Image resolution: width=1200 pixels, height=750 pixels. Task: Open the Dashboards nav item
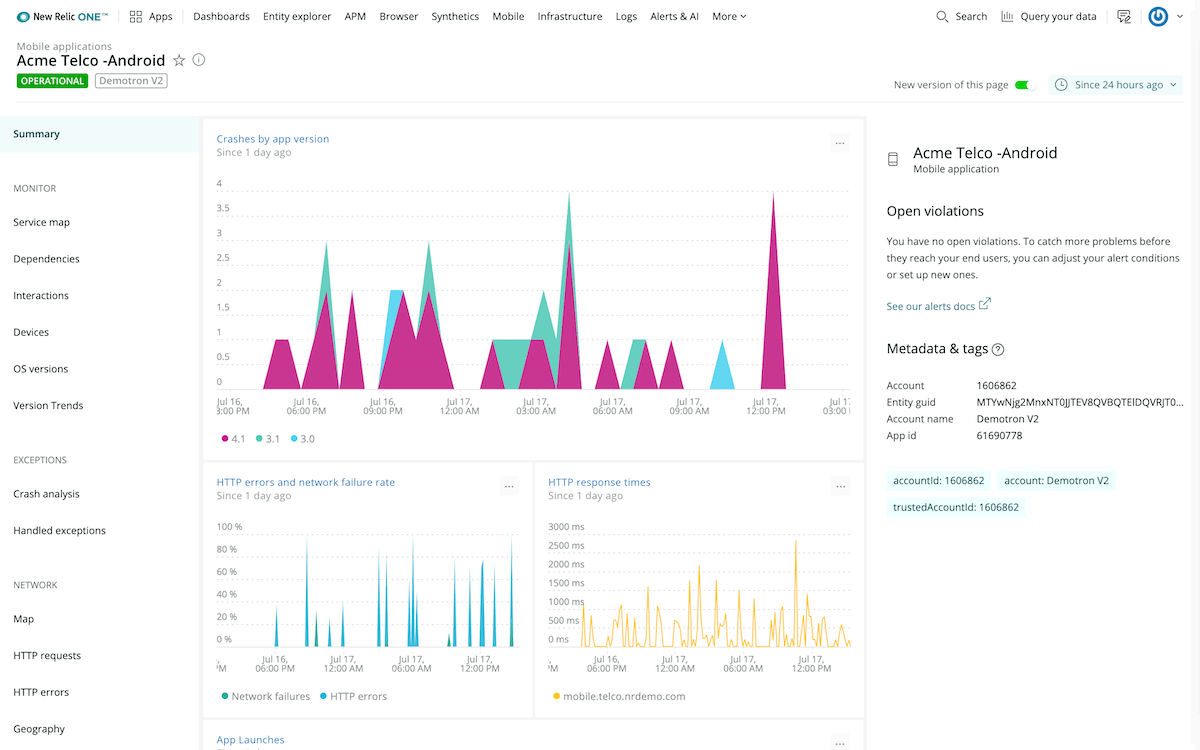click(221, 16)
